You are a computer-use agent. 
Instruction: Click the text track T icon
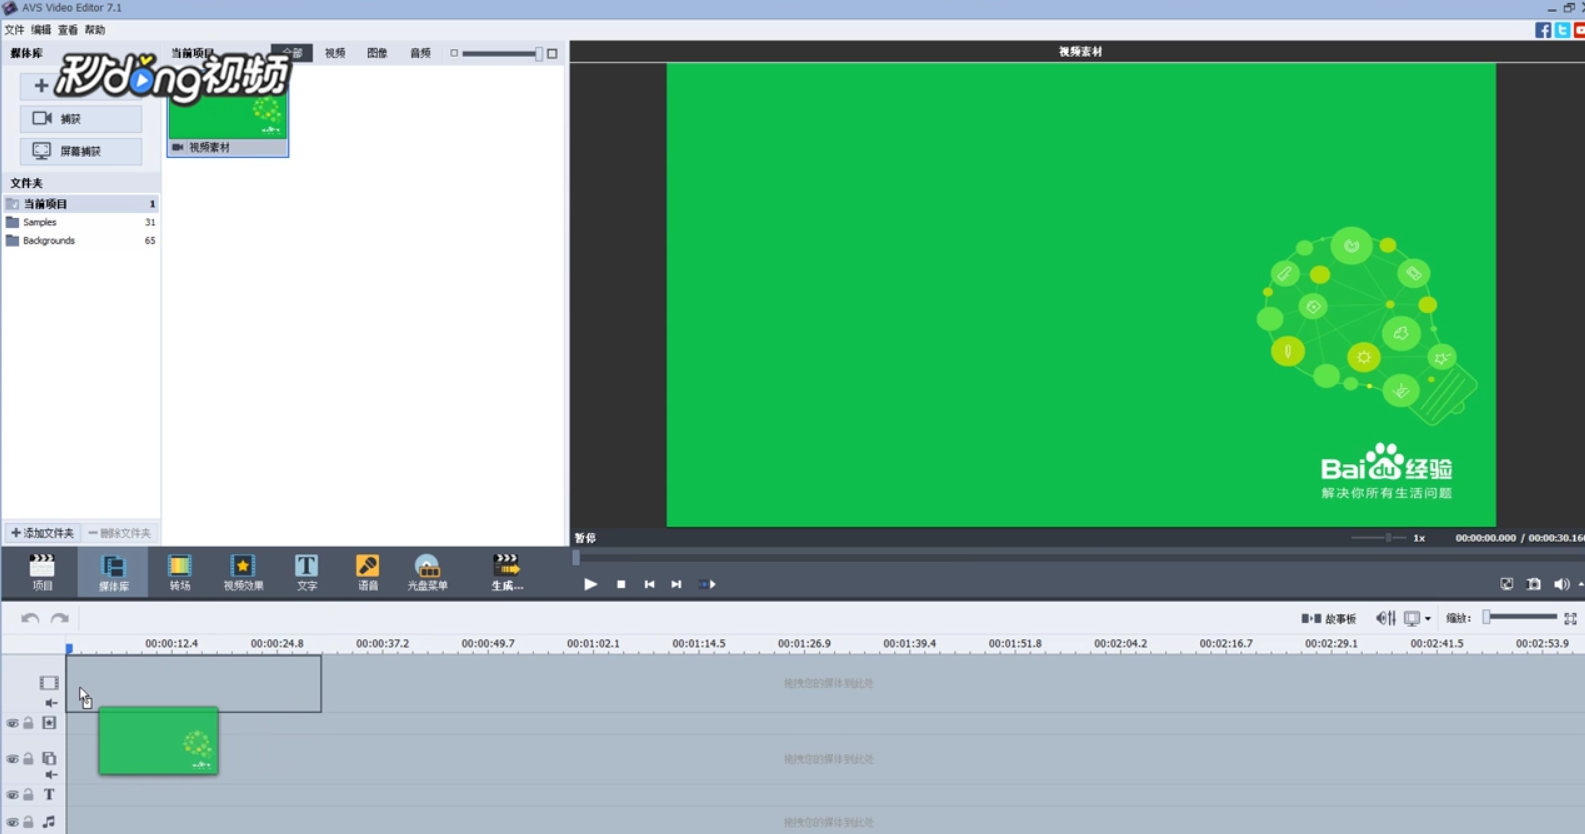point(49,795)
